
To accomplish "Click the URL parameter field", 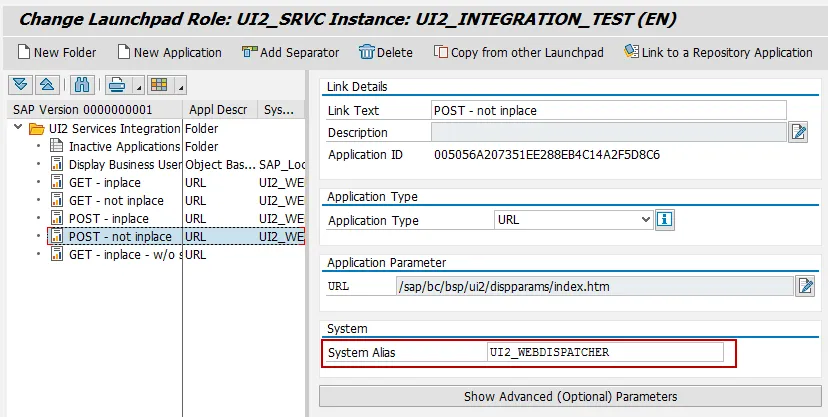I will click(595, 286).
